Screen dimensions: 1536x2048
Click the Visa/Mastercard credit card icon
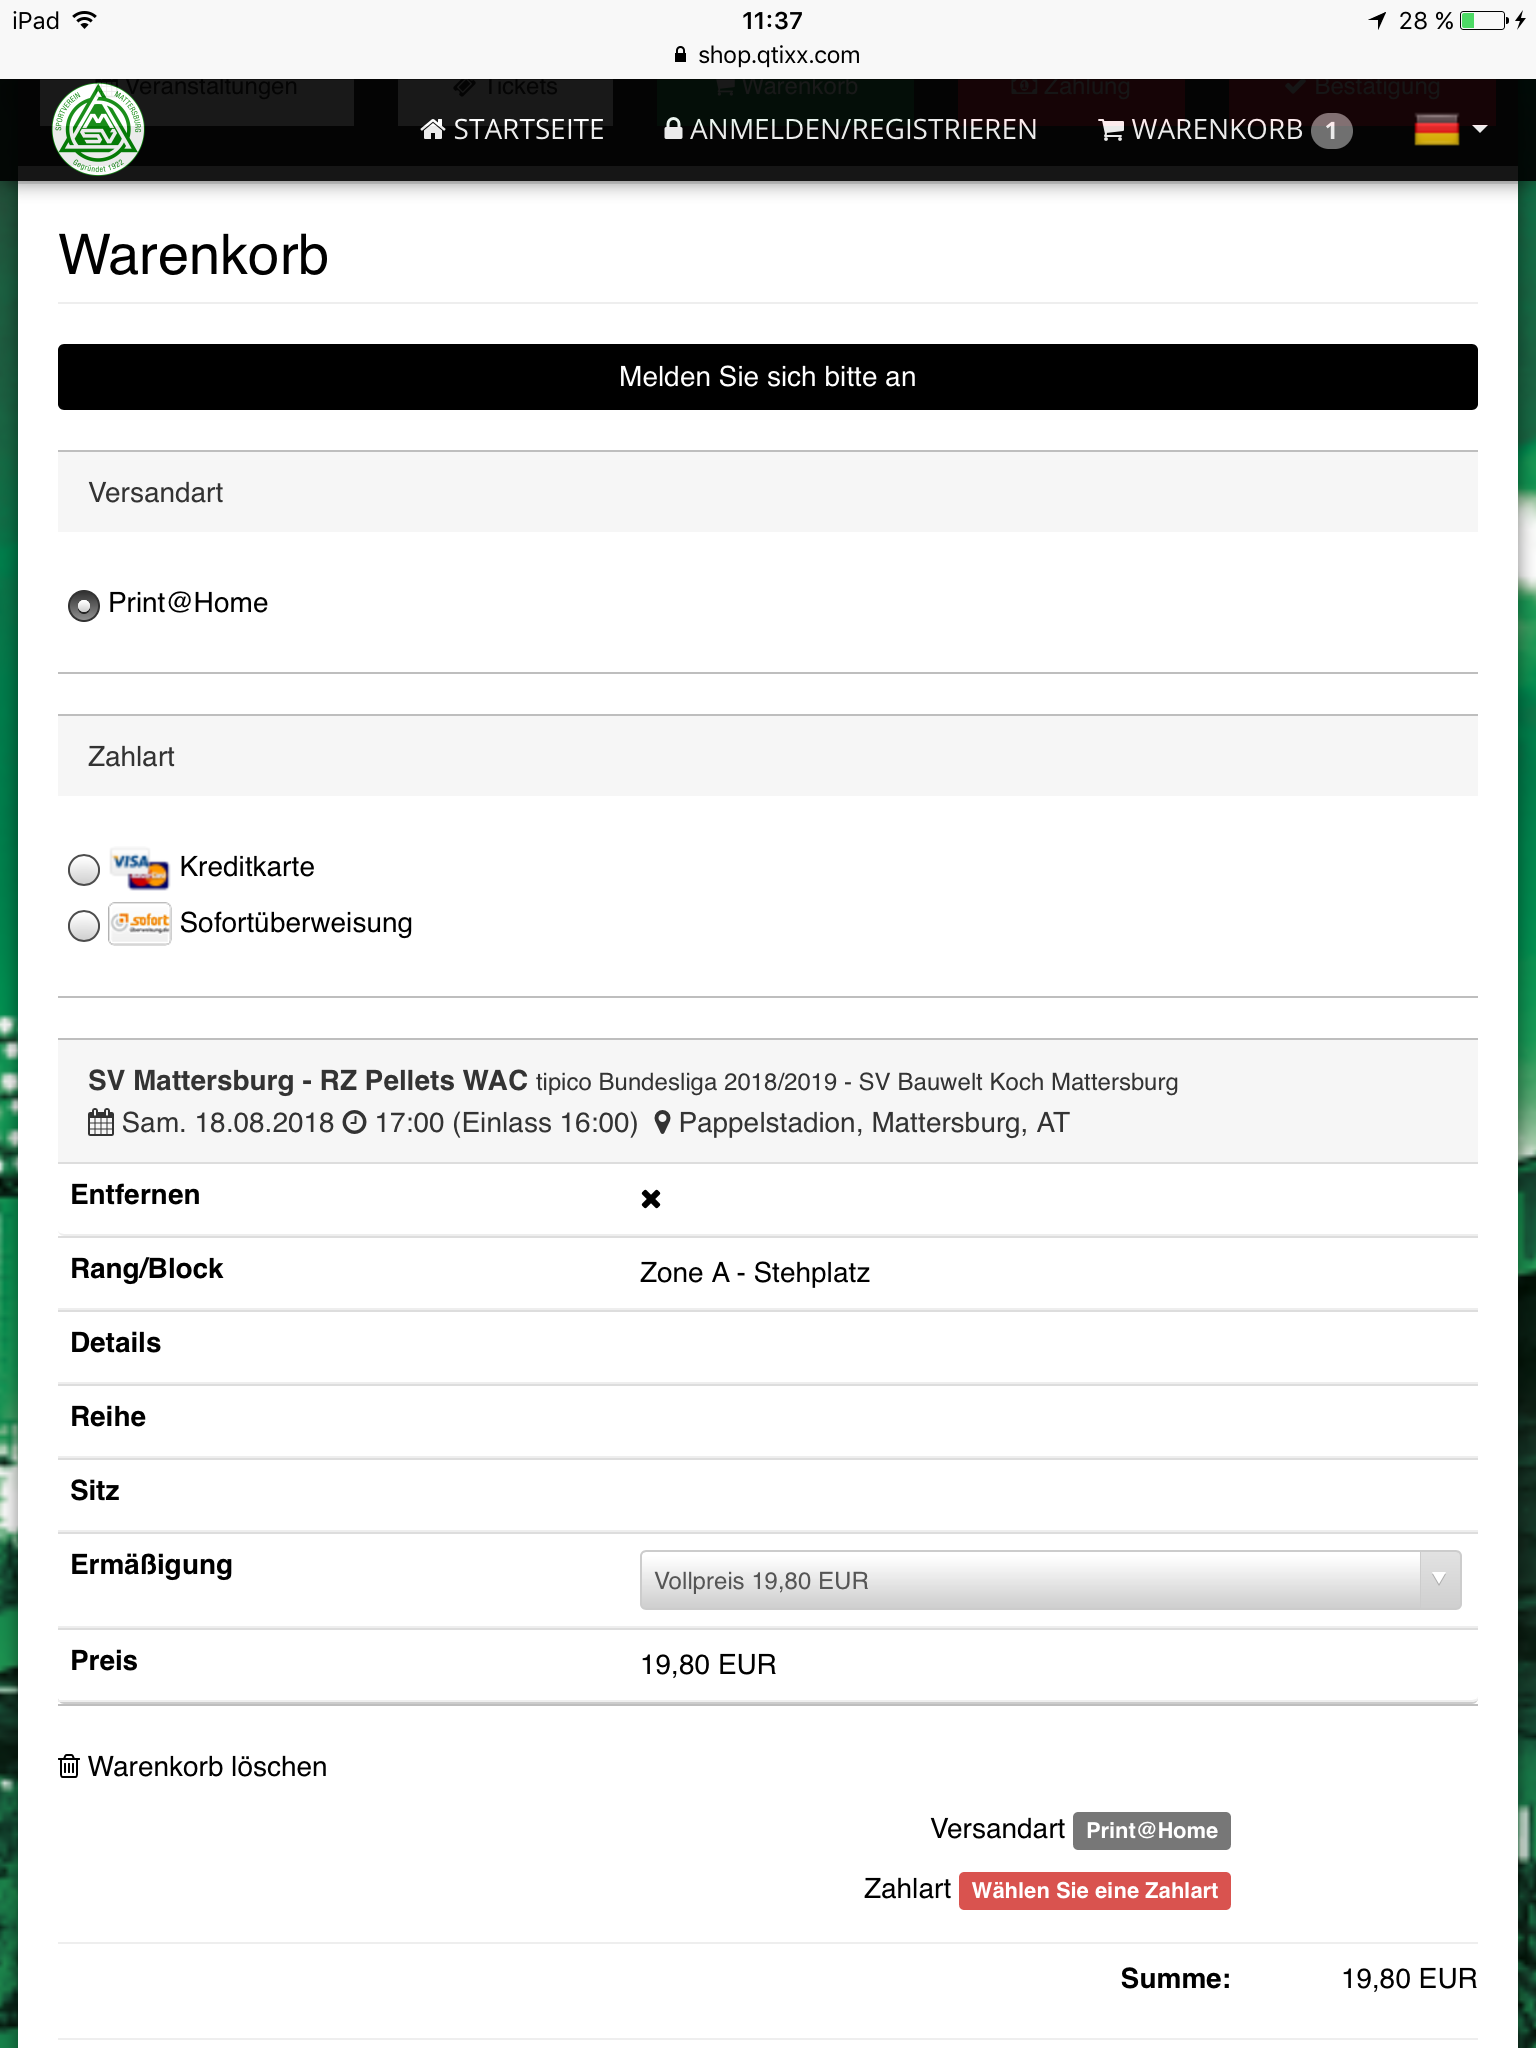(x=140, y=868)
